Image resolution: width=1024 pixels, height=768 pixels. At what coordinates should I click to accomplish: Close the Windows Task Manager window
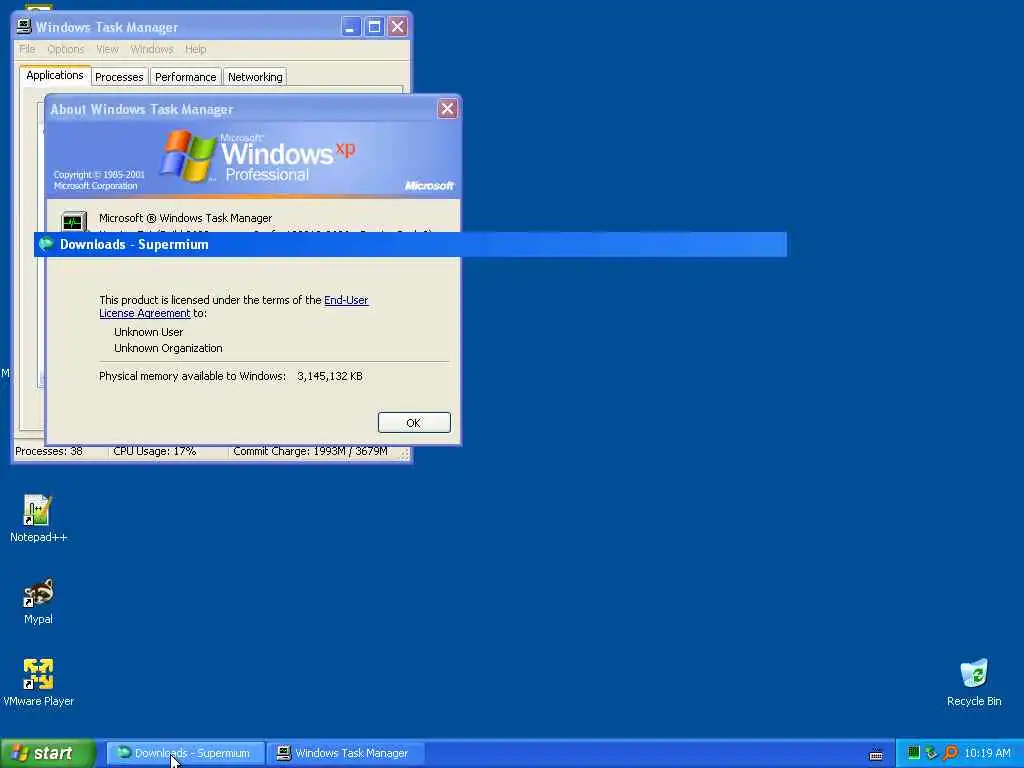397,27
